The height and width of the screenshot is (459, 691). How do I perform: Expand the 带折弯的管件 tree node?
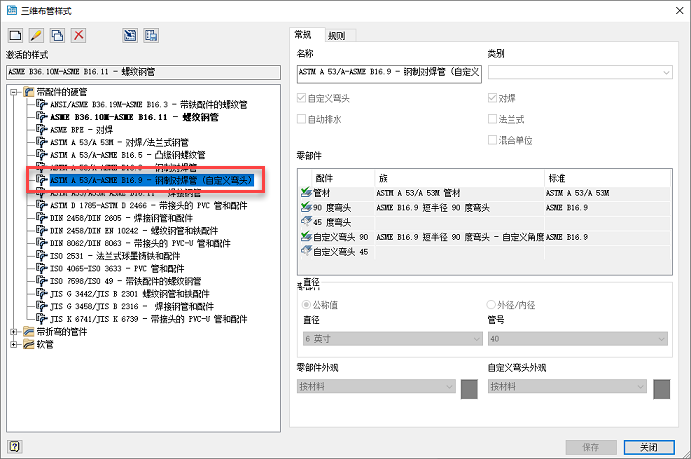tap(14, 331)
